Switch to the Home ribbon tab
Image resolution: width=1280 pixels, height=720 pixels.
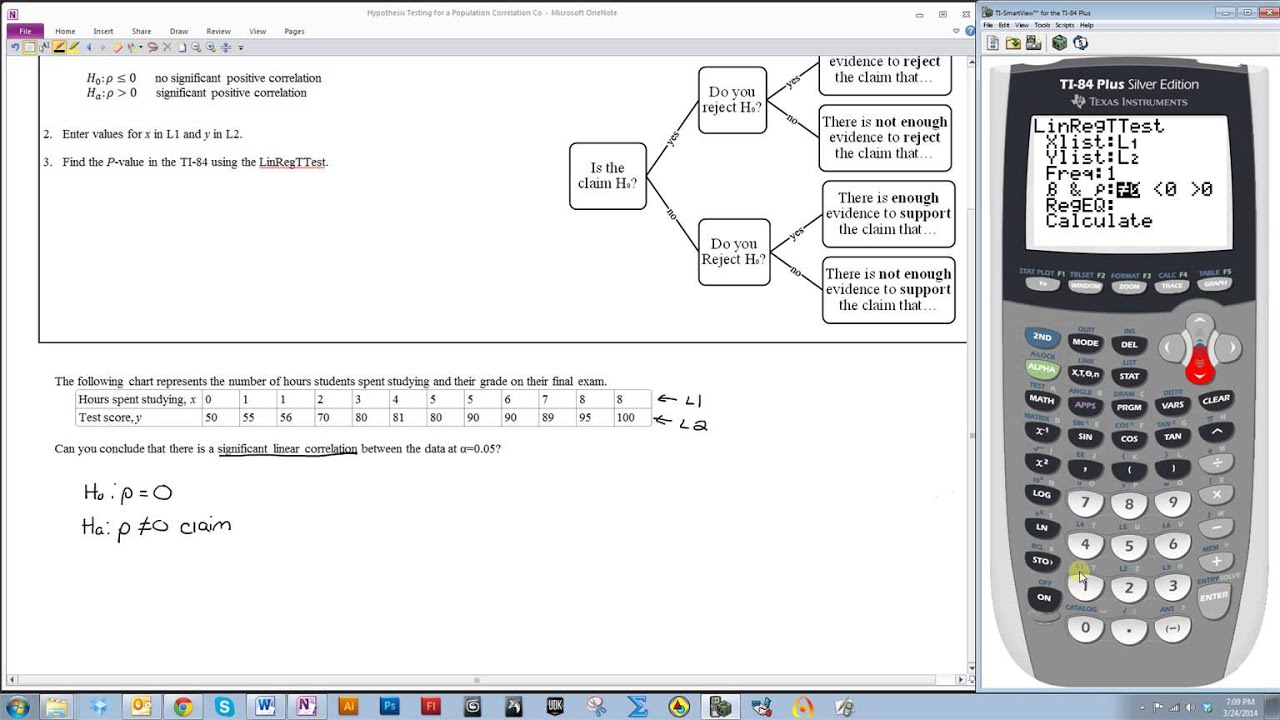pos(65,31)
